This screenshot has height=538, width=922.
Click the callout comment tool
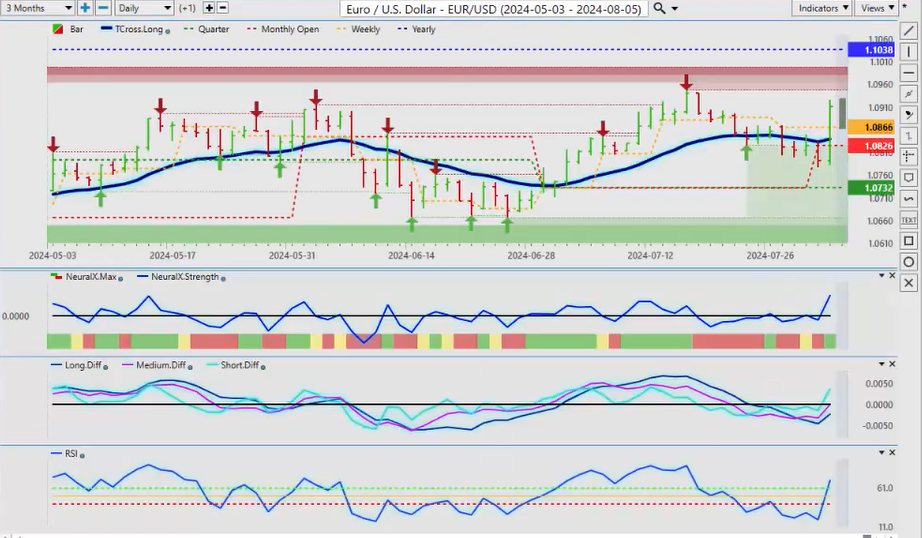(909, 177)
